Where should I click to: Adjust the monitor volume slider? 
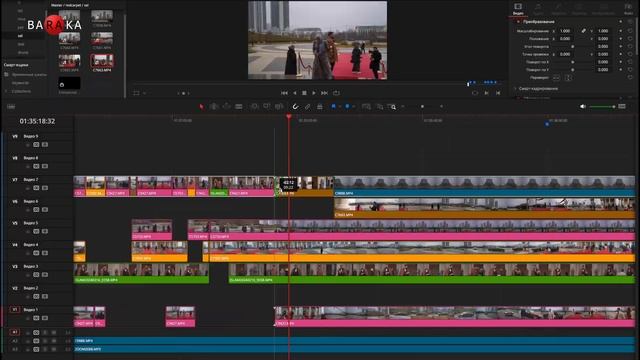602,107
